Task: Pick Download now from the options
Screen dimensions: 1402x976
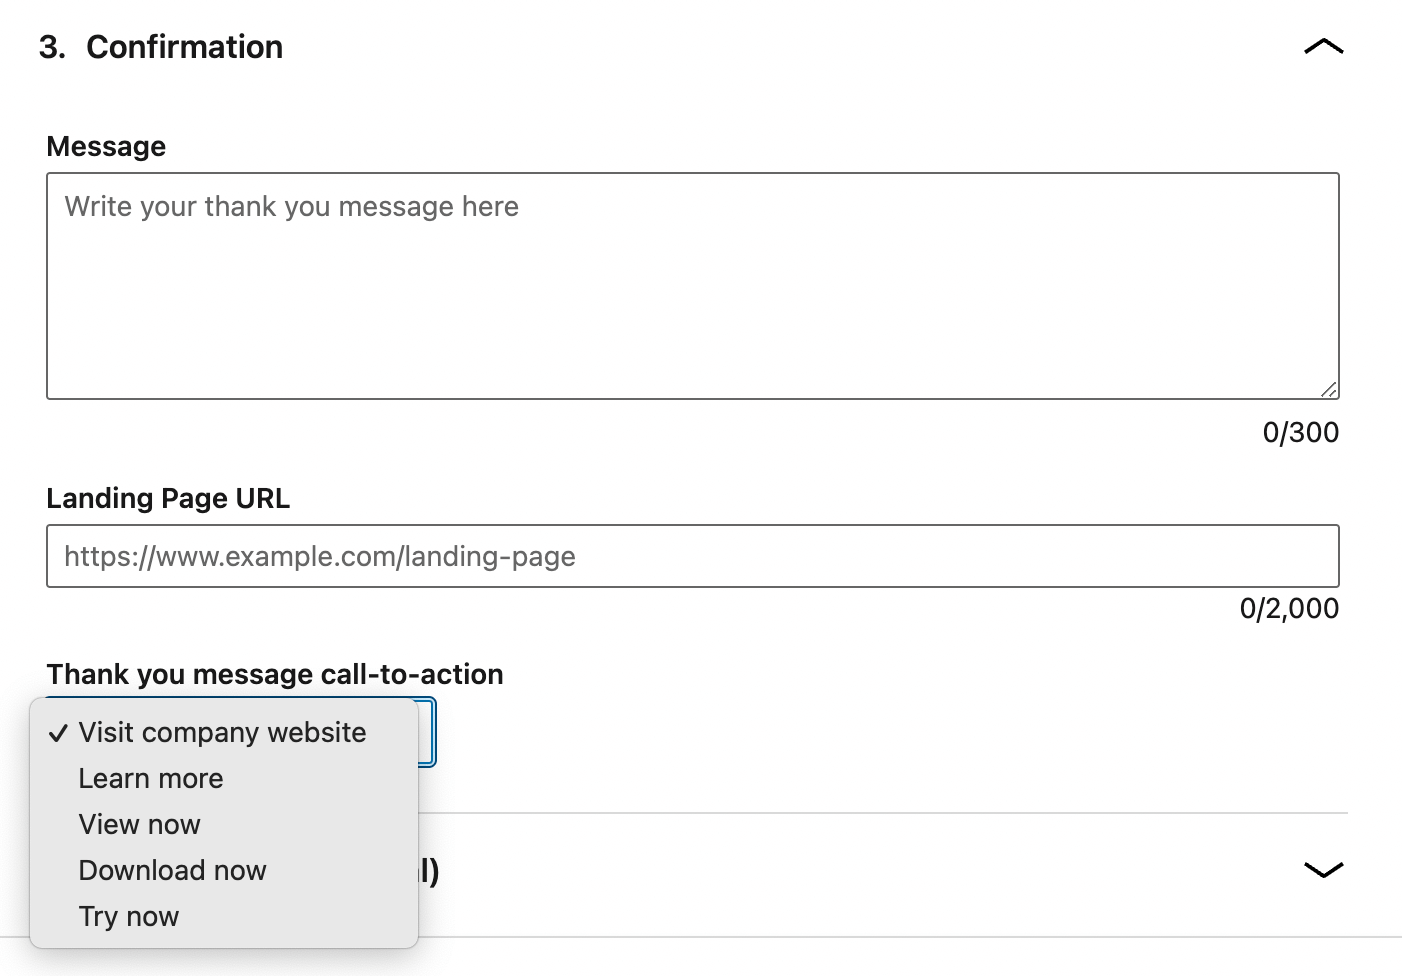Action: [171, 870]
